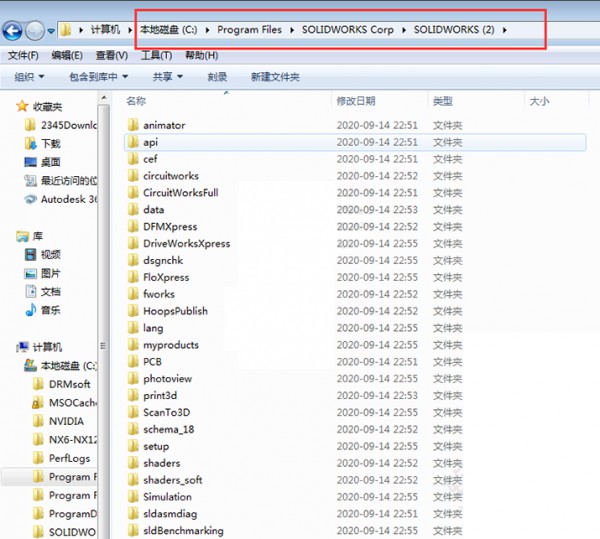
Task: Select the HoopsPublish folder name
Action: pos(175,311)
